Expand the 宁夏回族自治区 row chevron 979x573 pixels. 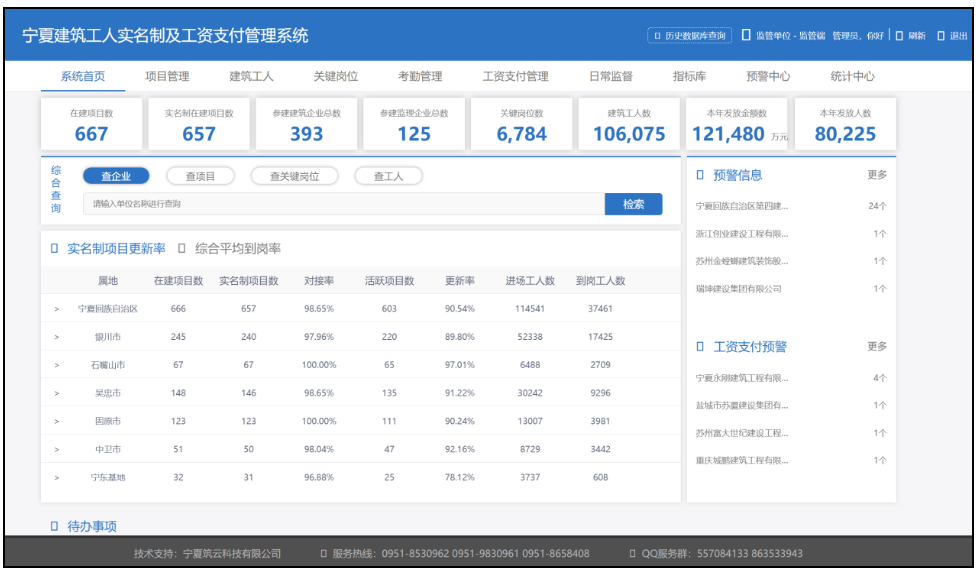point(57,309)
